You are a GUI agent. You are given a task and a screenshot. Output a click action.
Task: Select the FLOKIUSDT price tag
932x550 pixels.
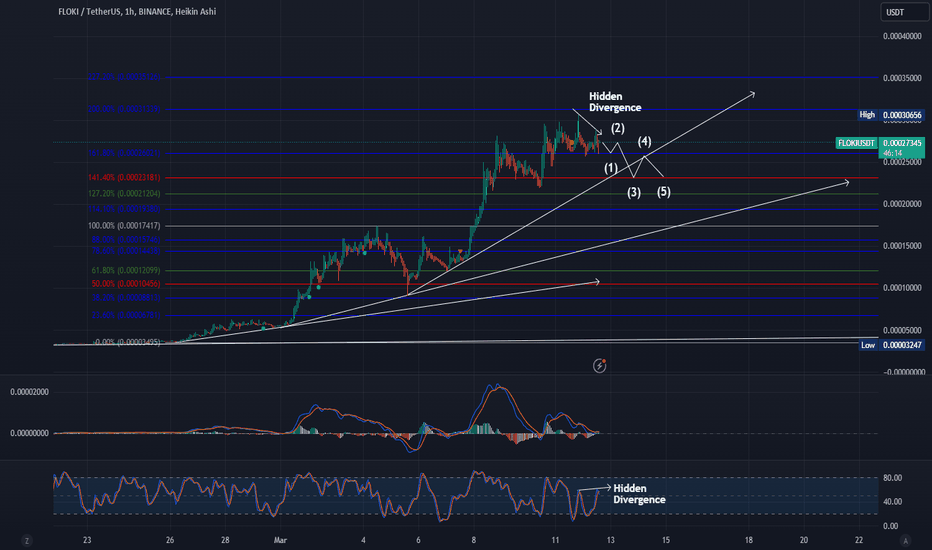(x=857, y=143)
